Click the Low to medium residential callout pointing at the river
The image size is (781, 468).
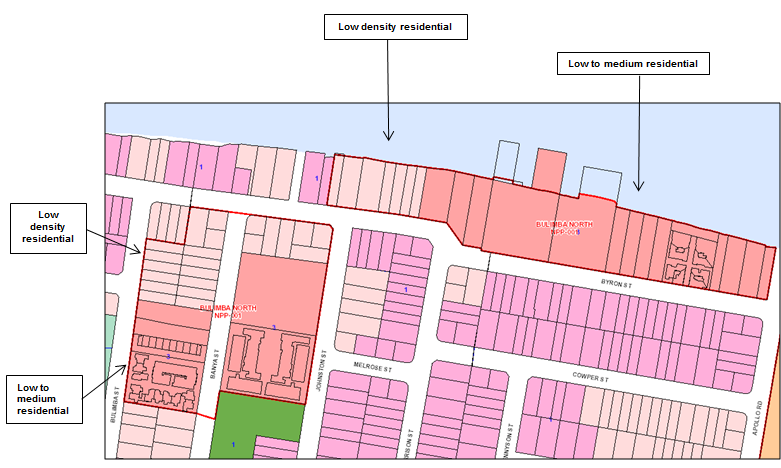point(632,63)
